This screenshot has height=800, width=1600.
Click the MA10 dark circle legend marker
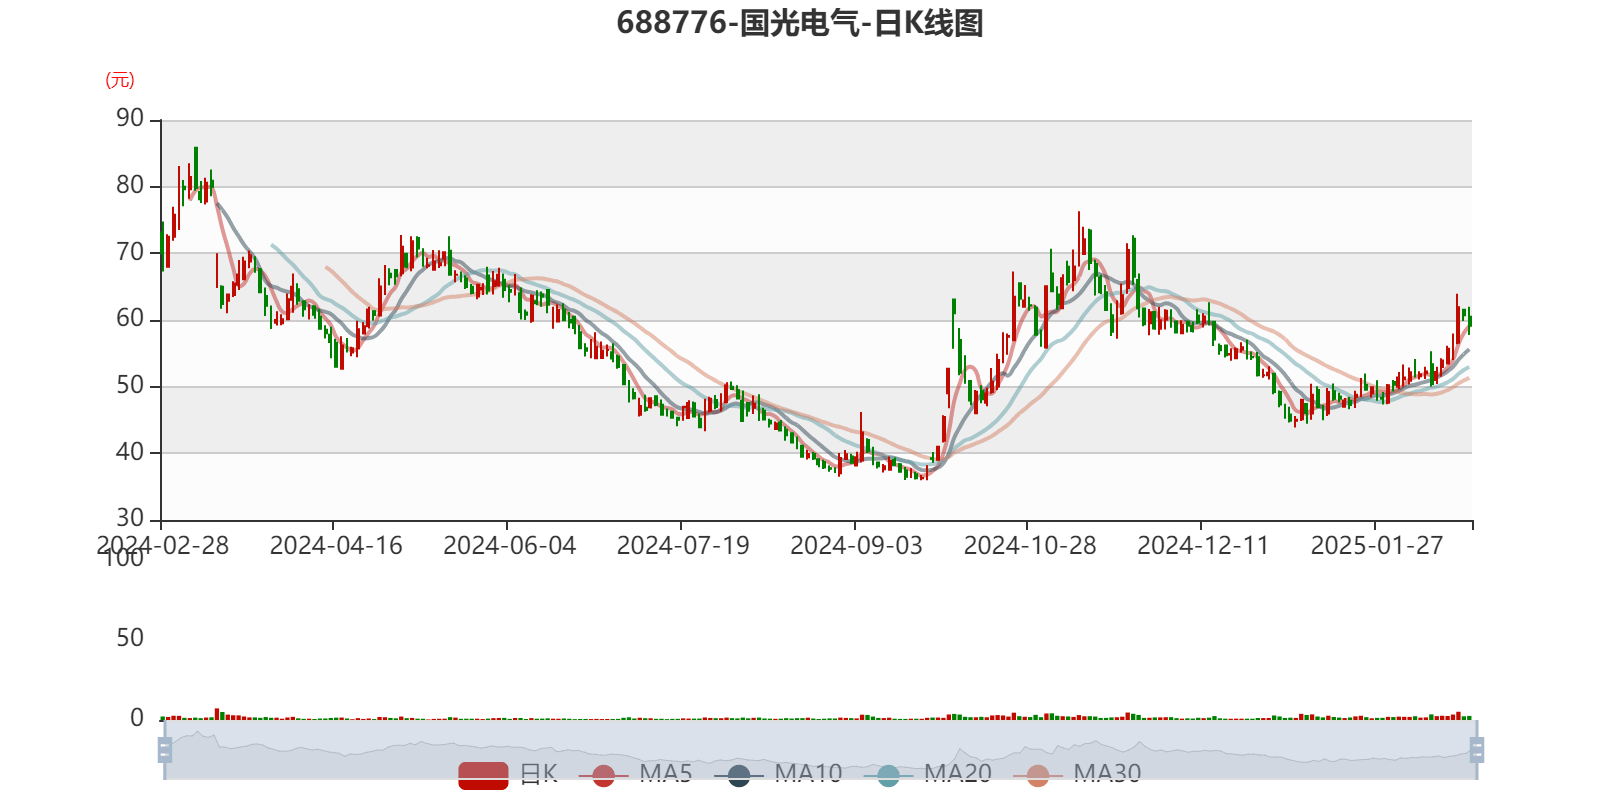click(x=739, y=775)
